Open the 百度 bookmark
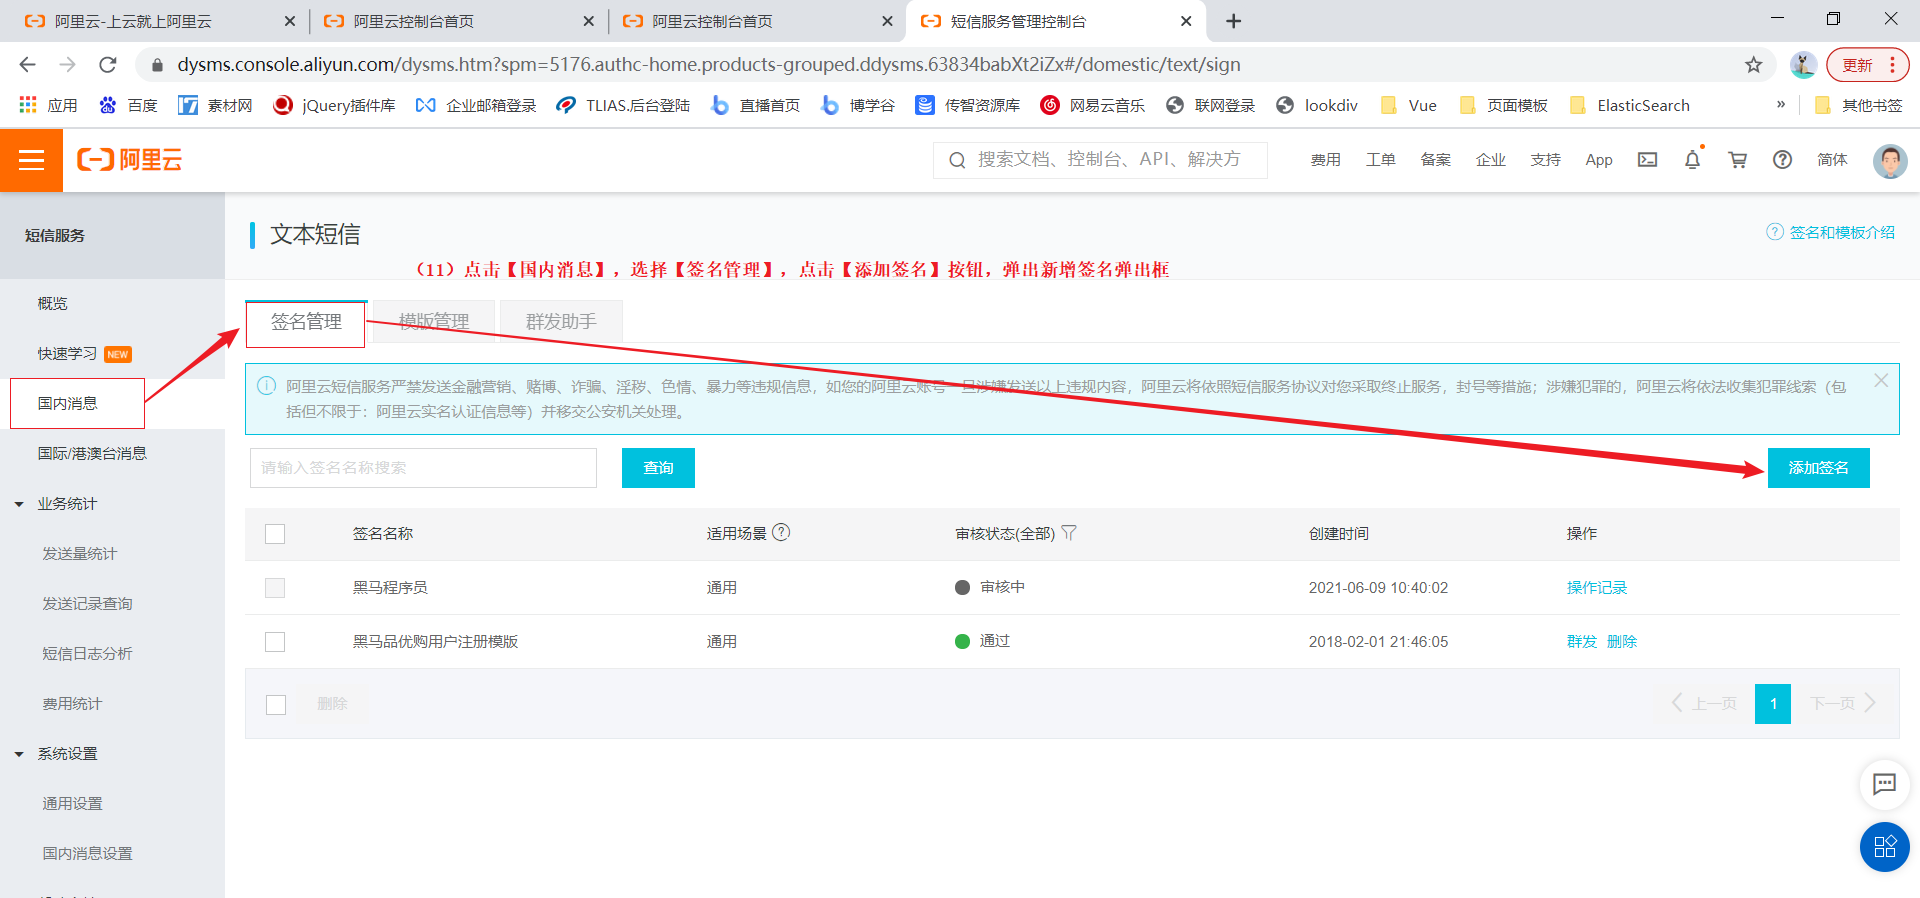1920x898 pixels. 128,105
